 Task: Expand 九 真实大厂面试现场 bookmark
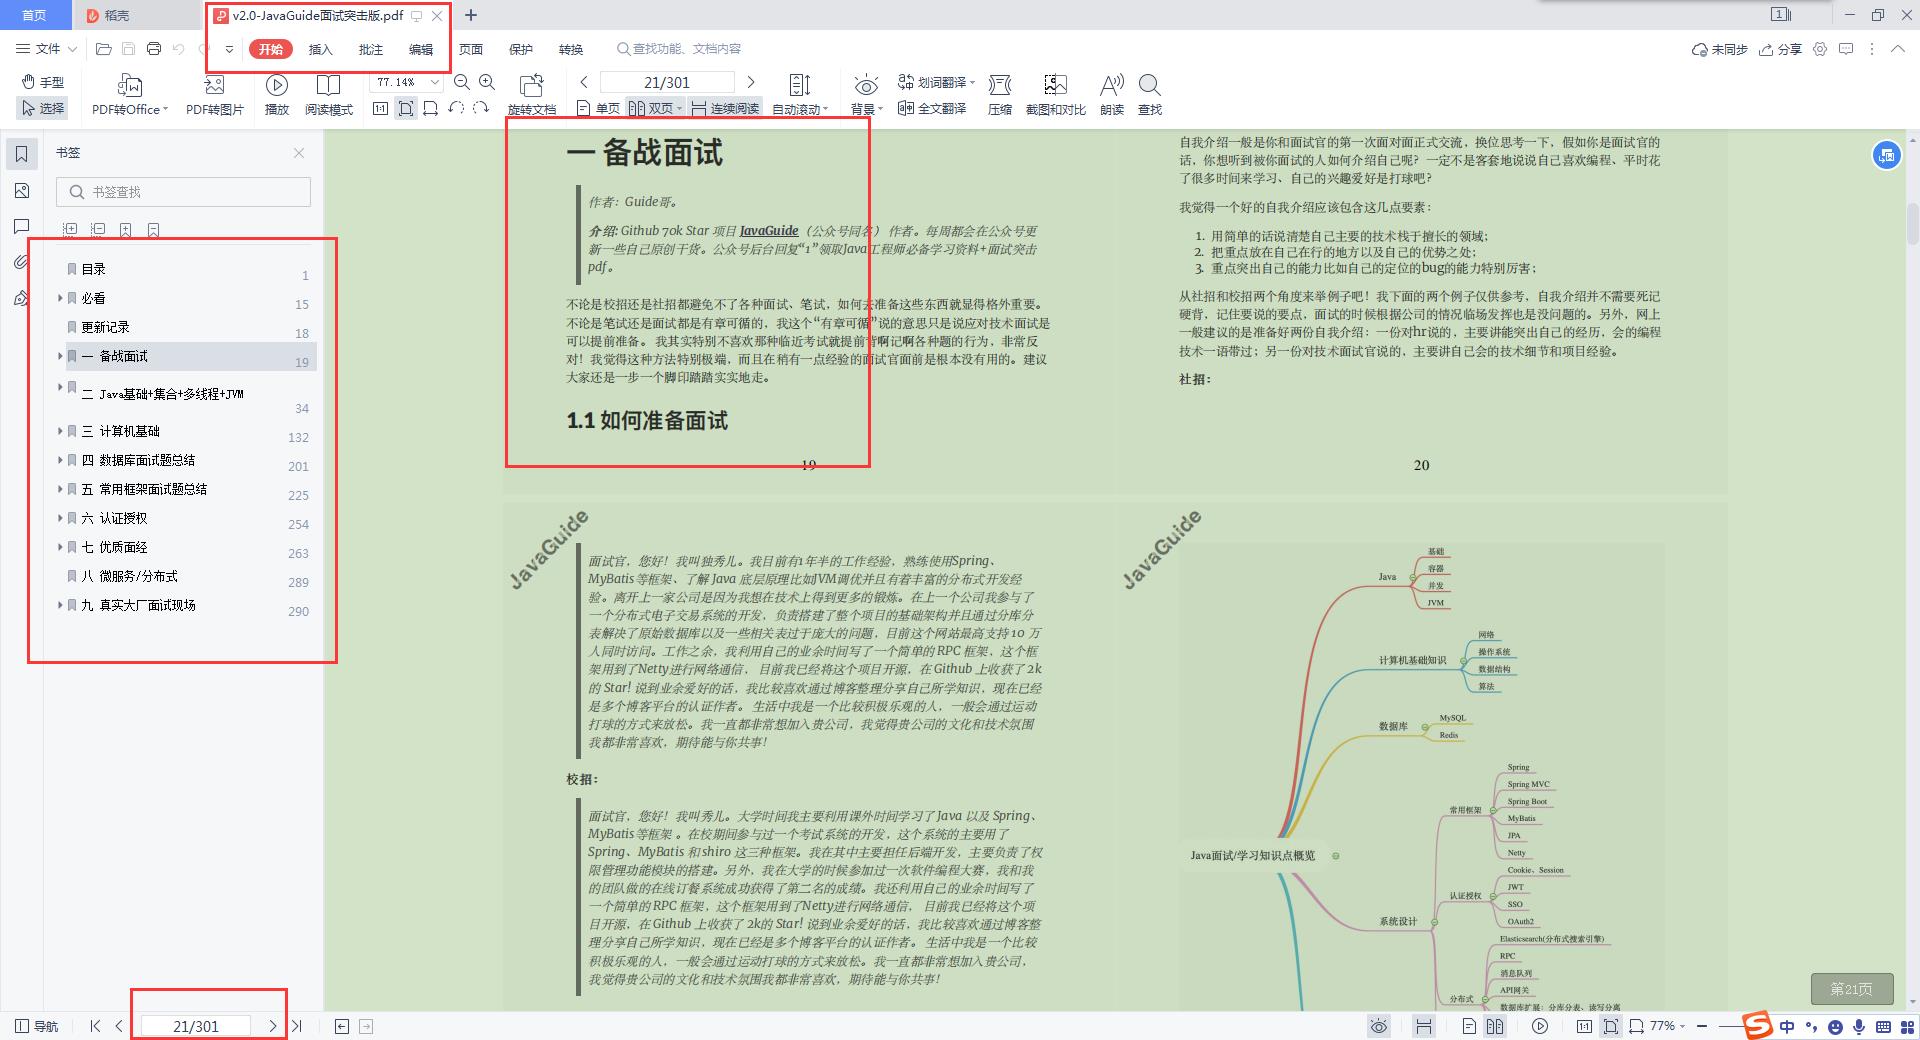pos(60,605)
